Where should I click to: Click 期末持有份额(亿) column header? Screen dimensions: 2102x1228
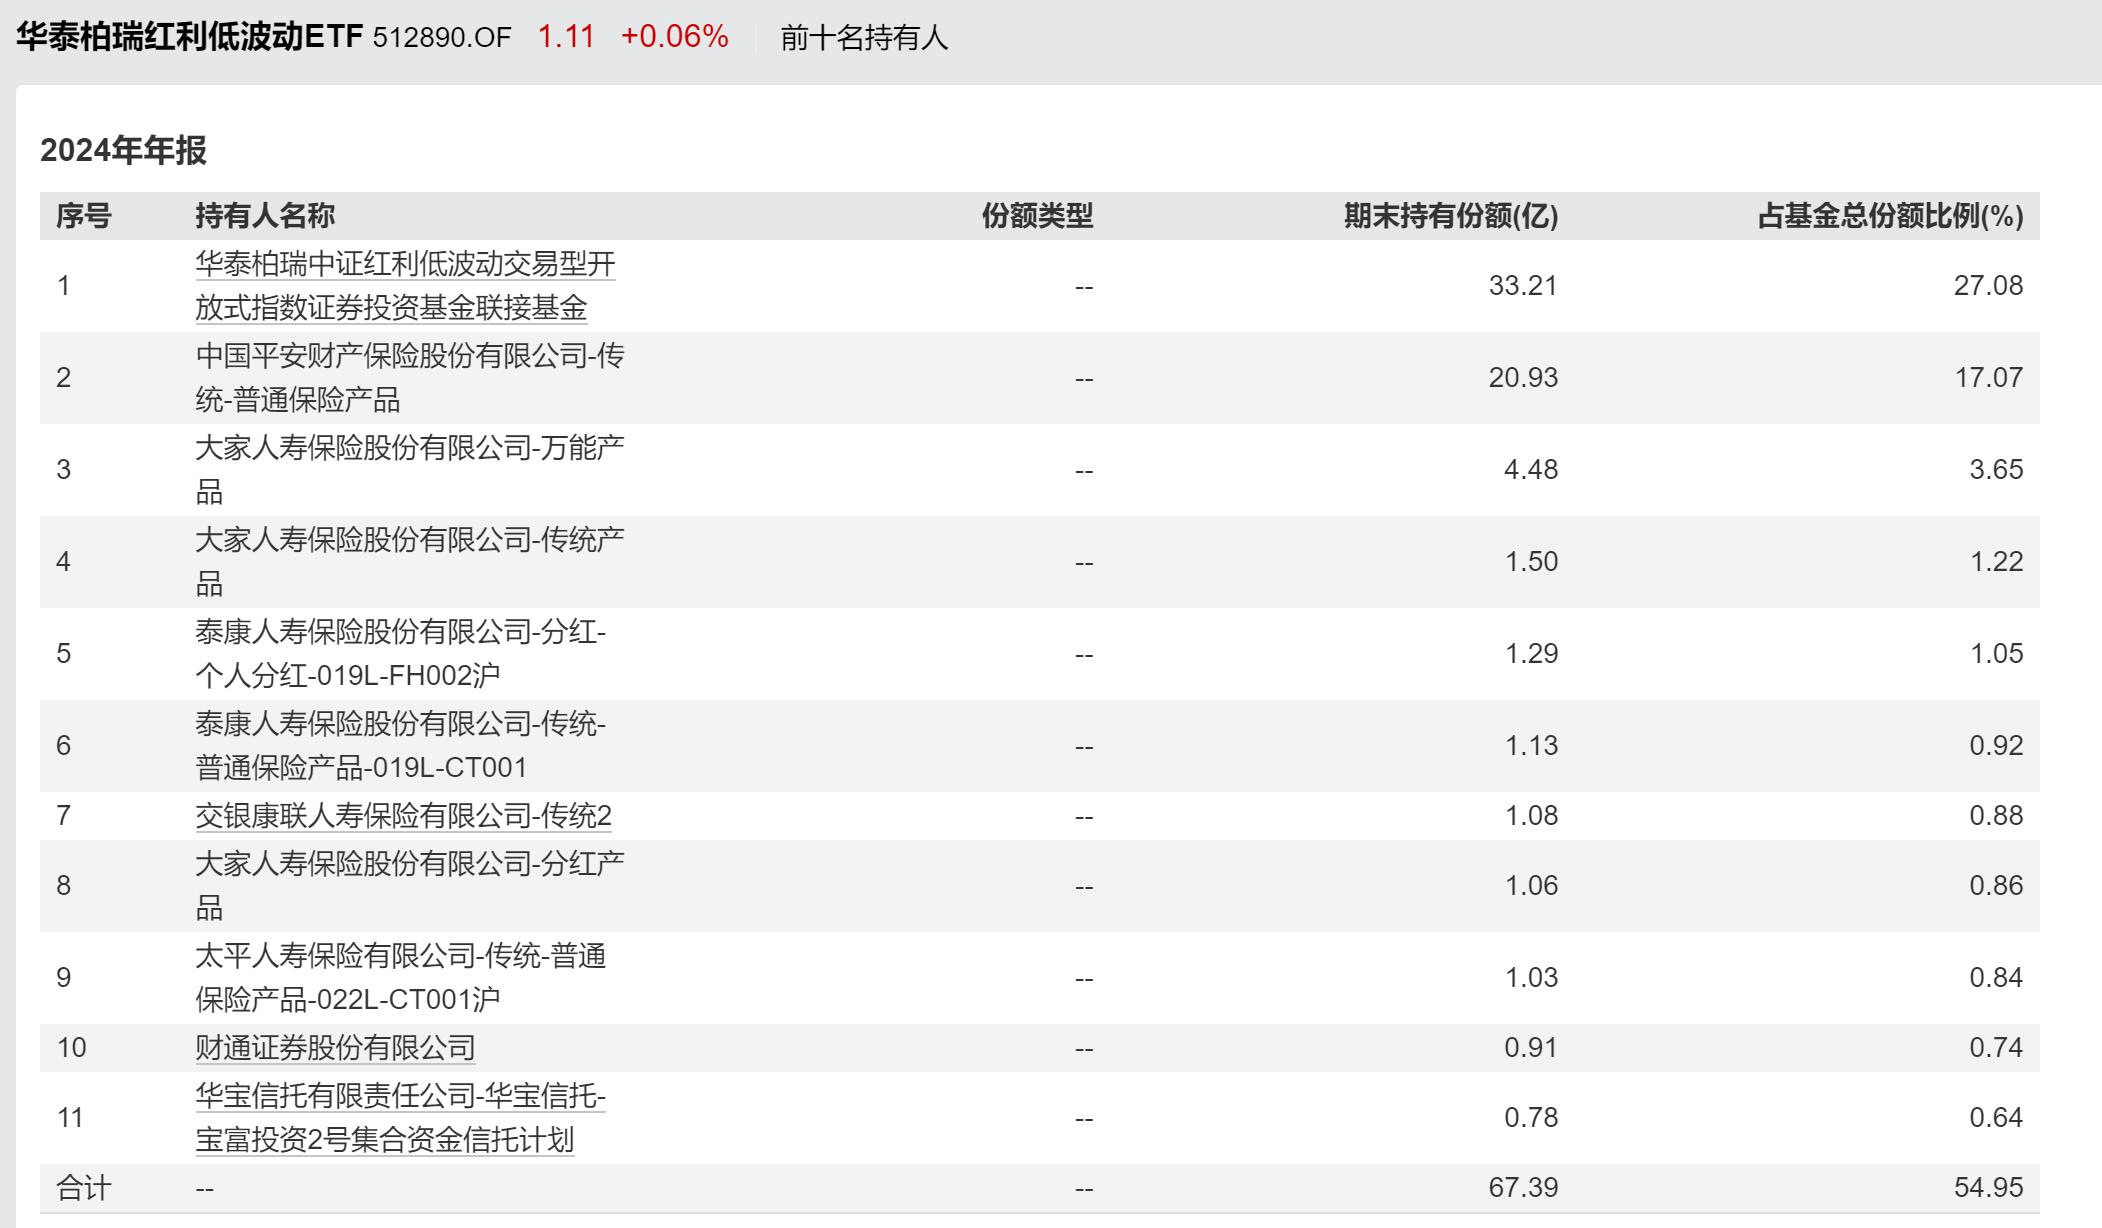(x=1450, y=216)
